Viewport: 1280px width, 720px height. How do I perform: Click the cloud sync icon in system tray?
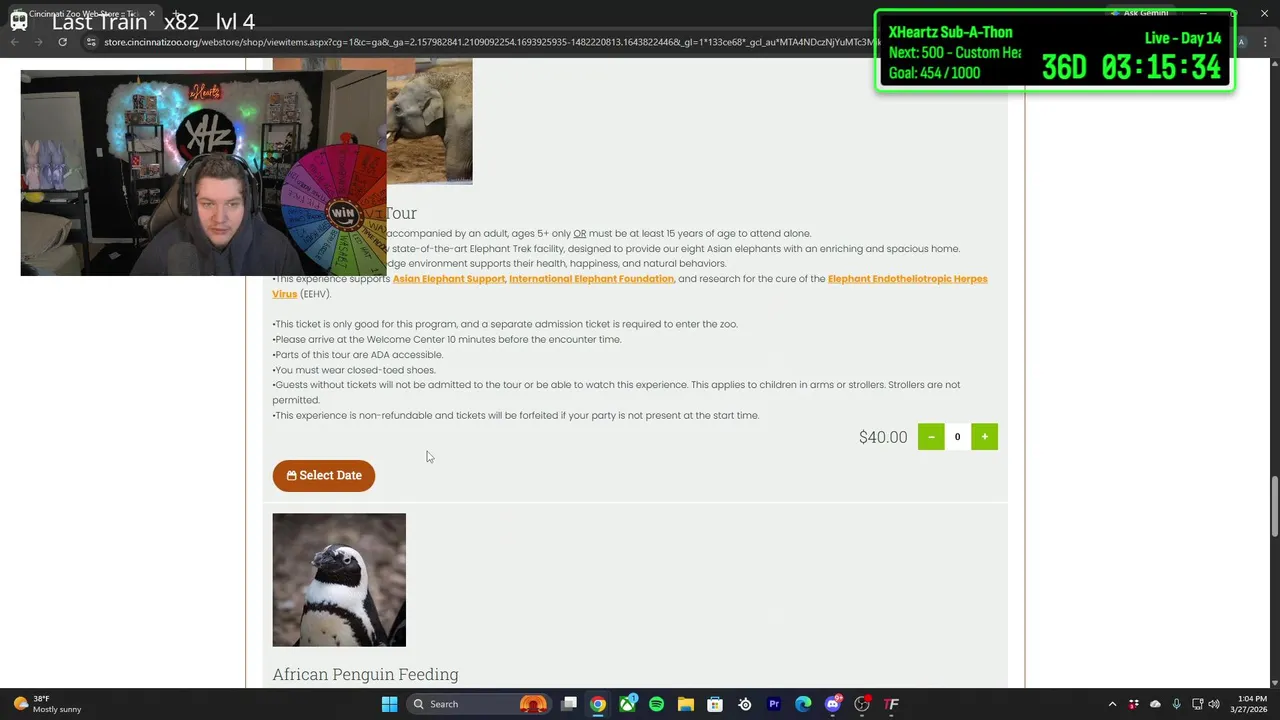pos(1155,704)
